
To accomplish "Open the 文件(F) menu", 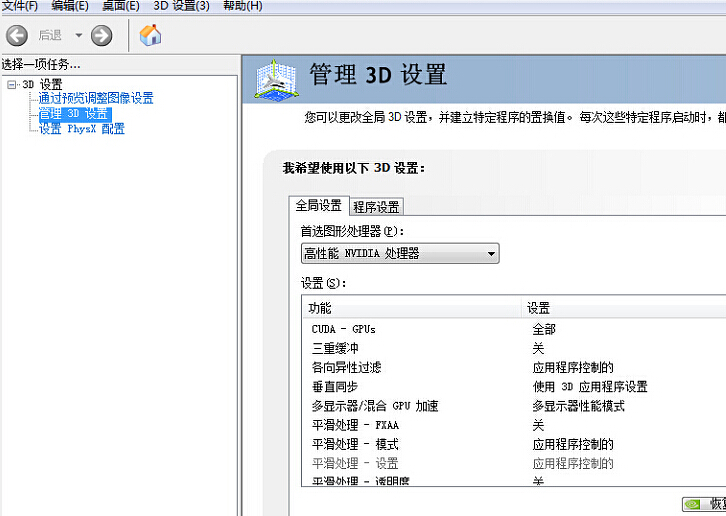I will [x=20, y=6].
